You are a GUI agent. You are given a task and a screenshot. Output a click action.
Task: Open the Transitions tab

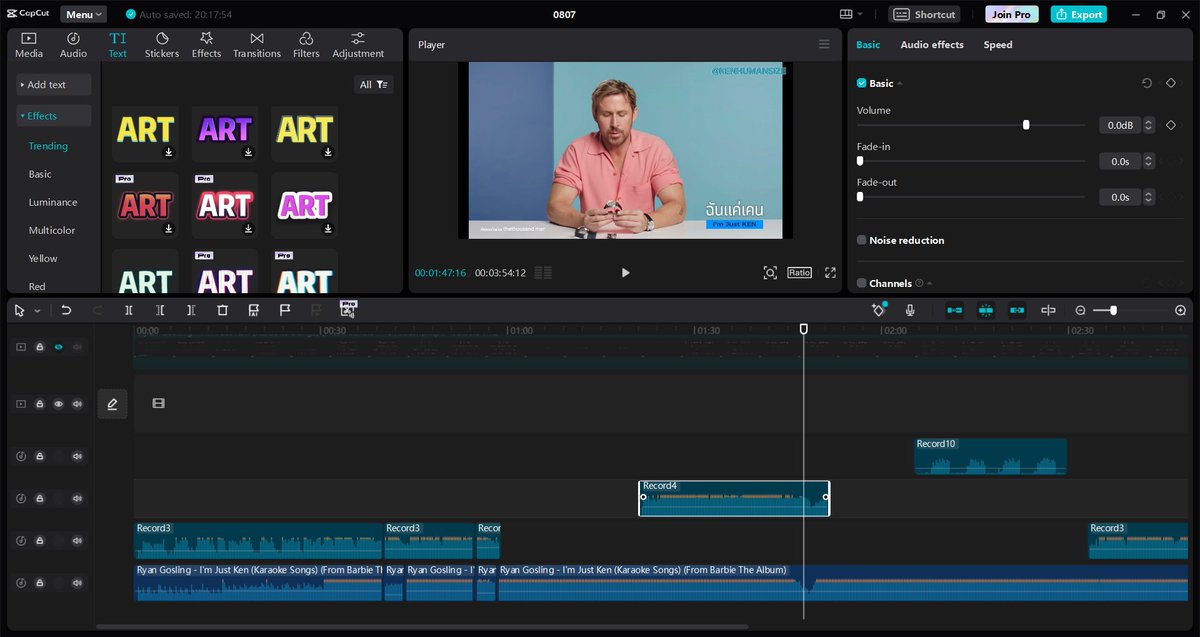tap(257, 45)
